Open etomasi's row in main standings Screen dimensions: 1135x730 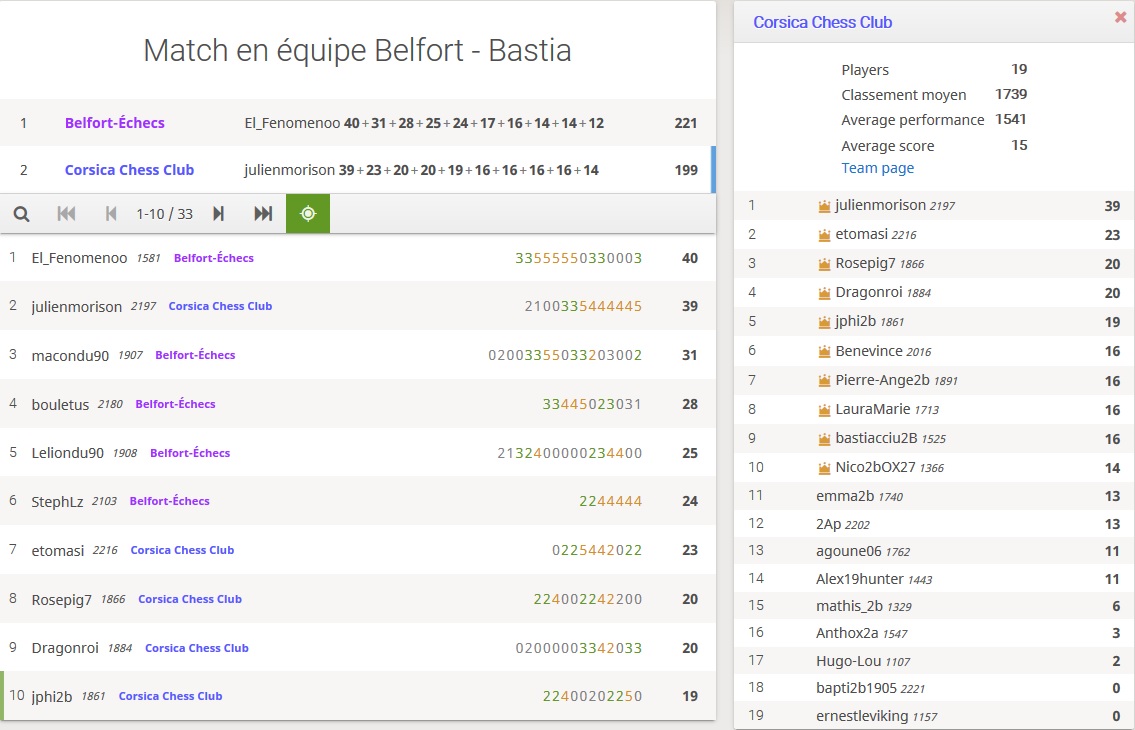pos(358,550)
